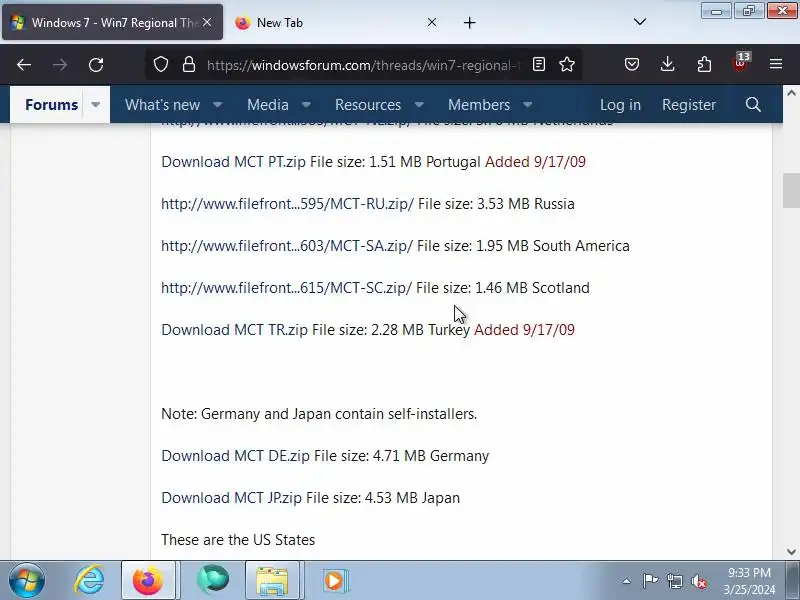The width and height of the screenshot is (800, 600).
Task: Reload the current page
Action: 96,65
